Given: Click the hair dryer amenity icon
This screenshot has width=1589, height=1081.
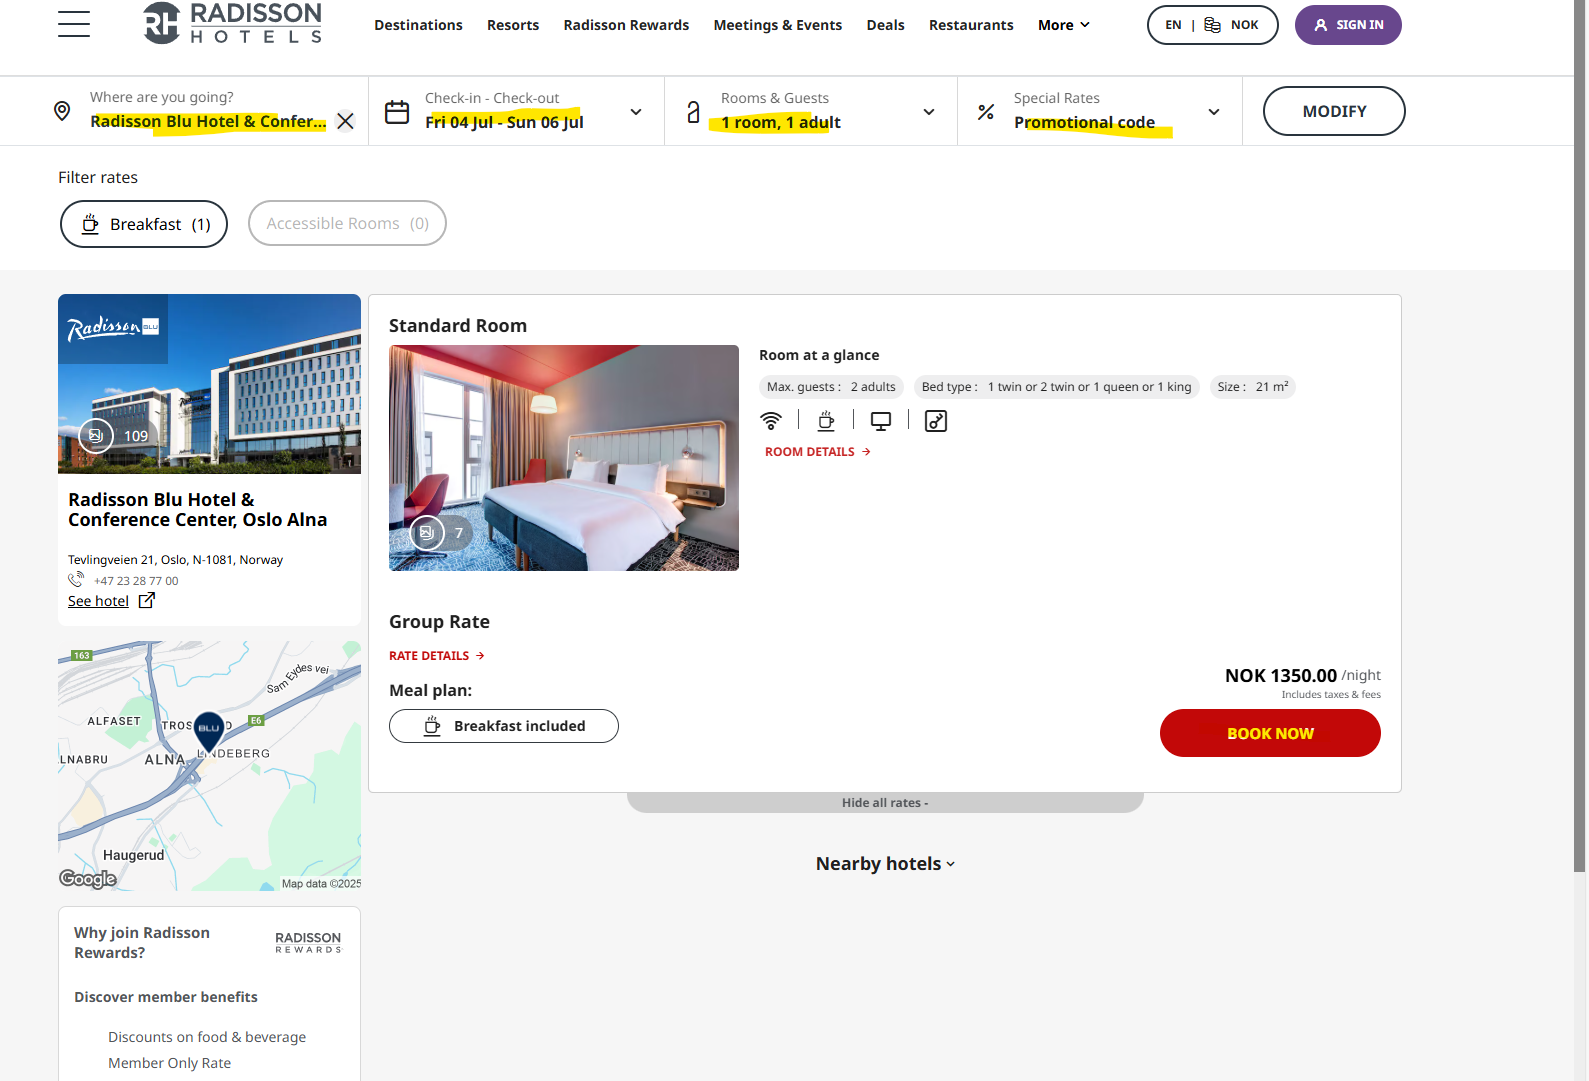Looking at the screenshot, I should click(936, 421).
